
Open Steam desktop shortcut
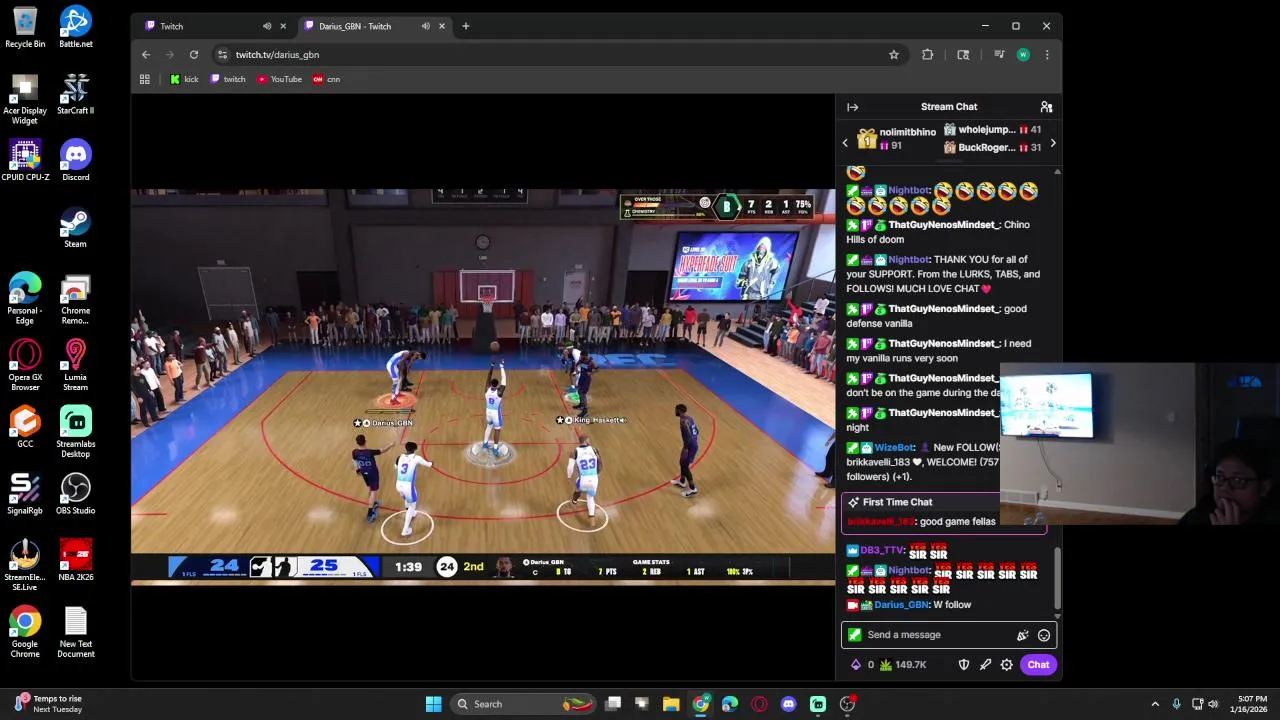(76, 227)
